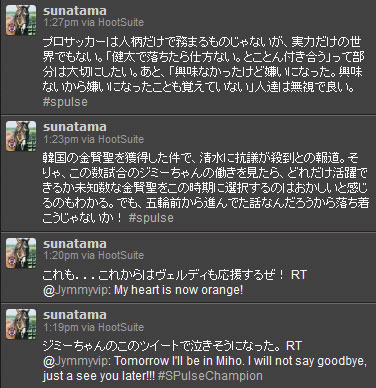Open @Jymmyvip mention in the orange heart tweet
The height and width of the screenshot is (388, 376).
(x=77, y=290)
